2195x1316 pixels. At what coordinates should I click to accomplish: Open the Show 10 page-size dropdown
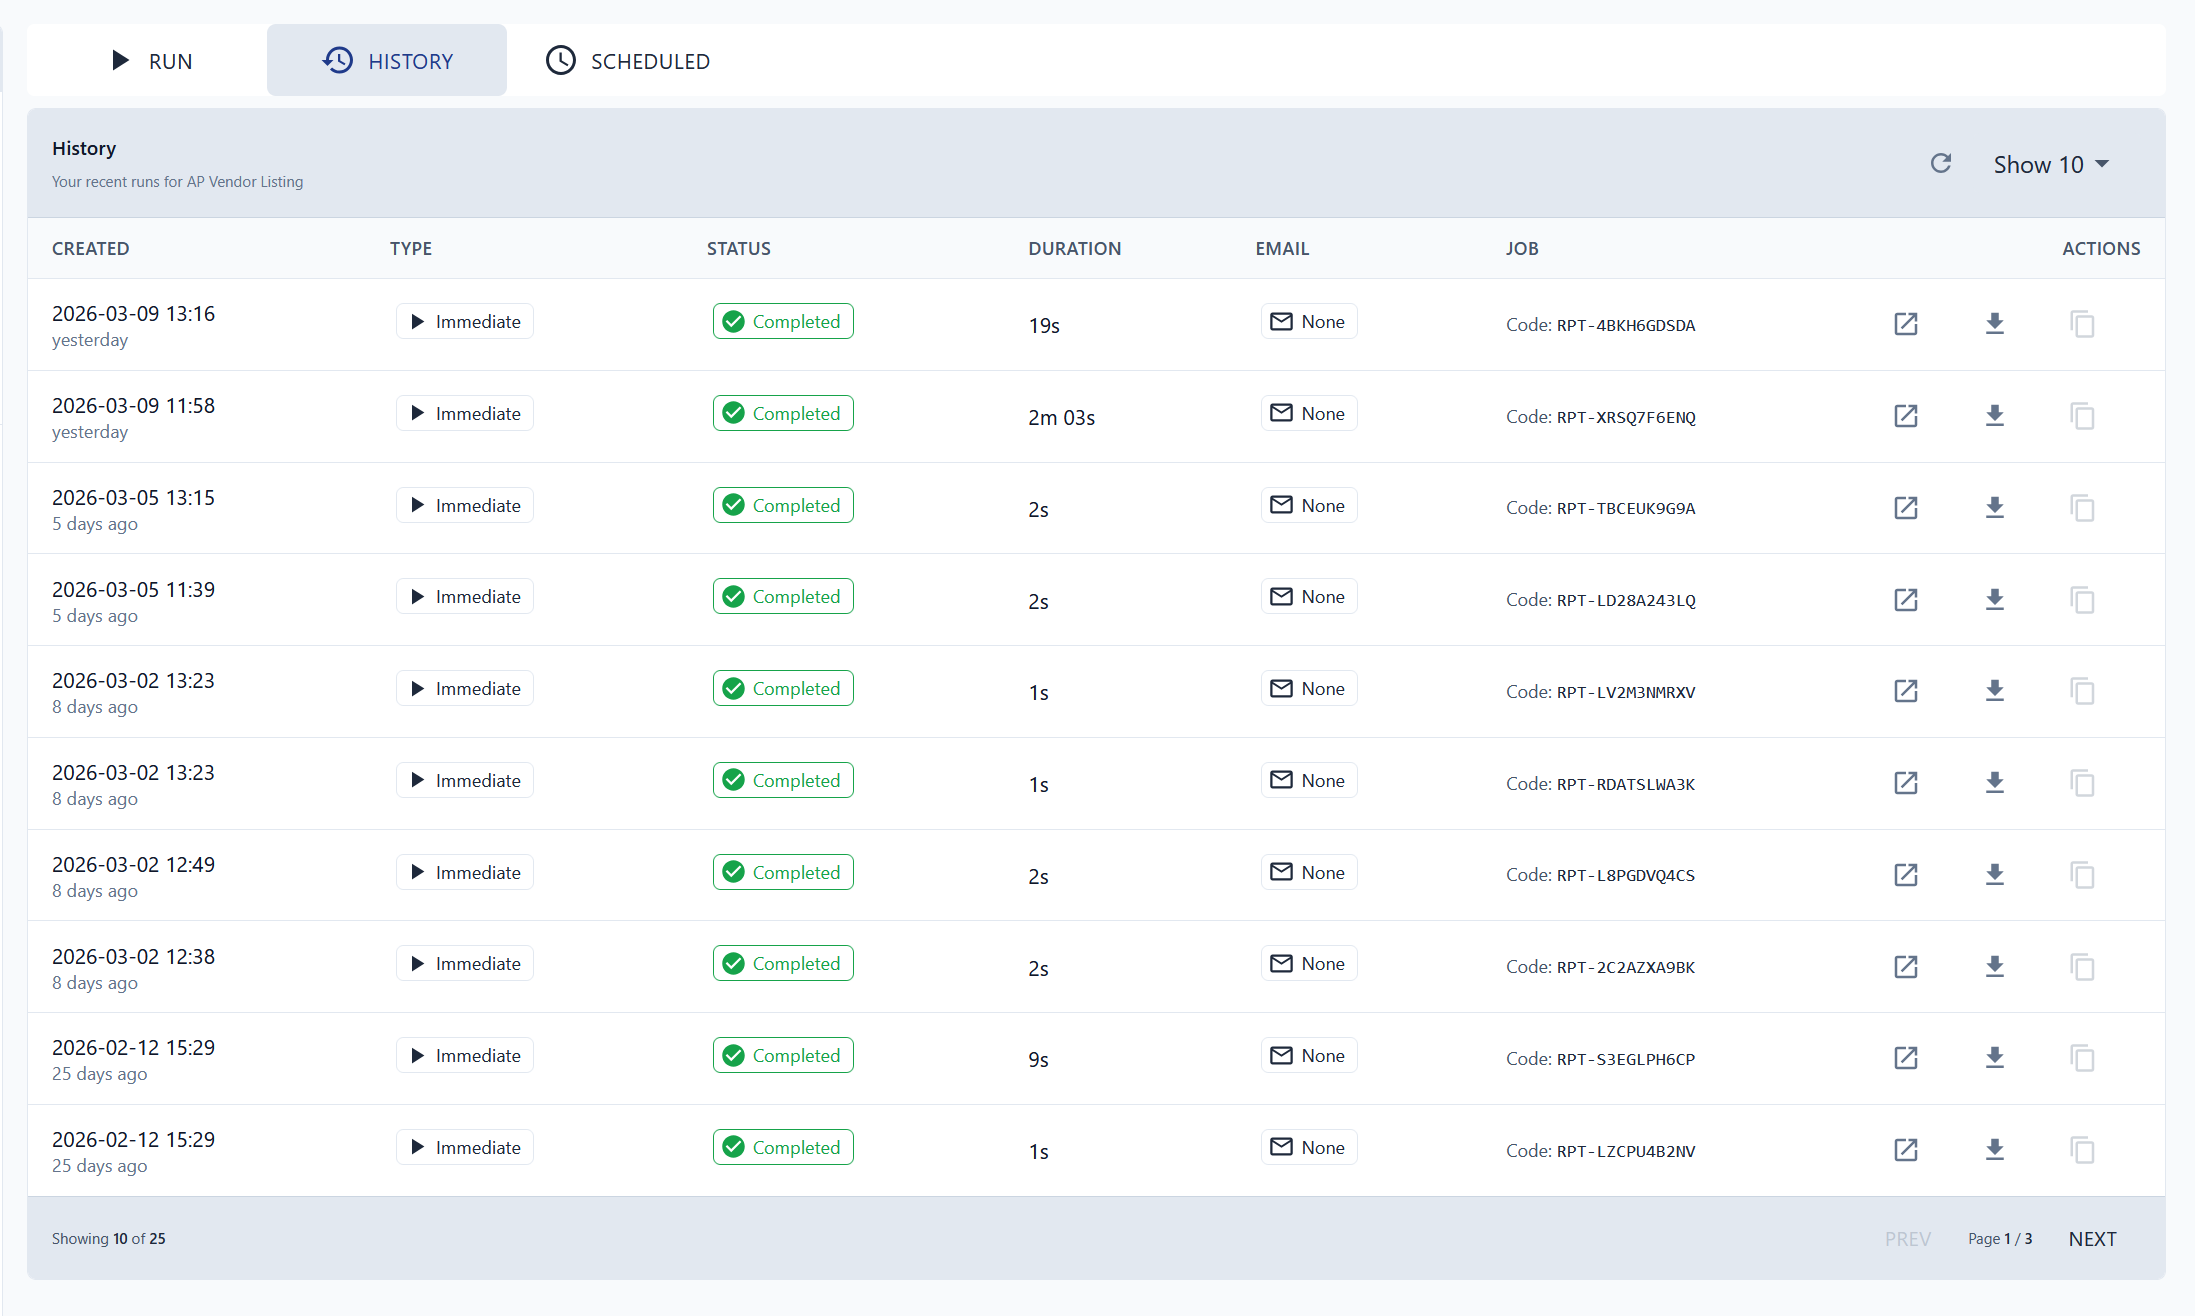pyautogui.click(x=2050, y=163)
